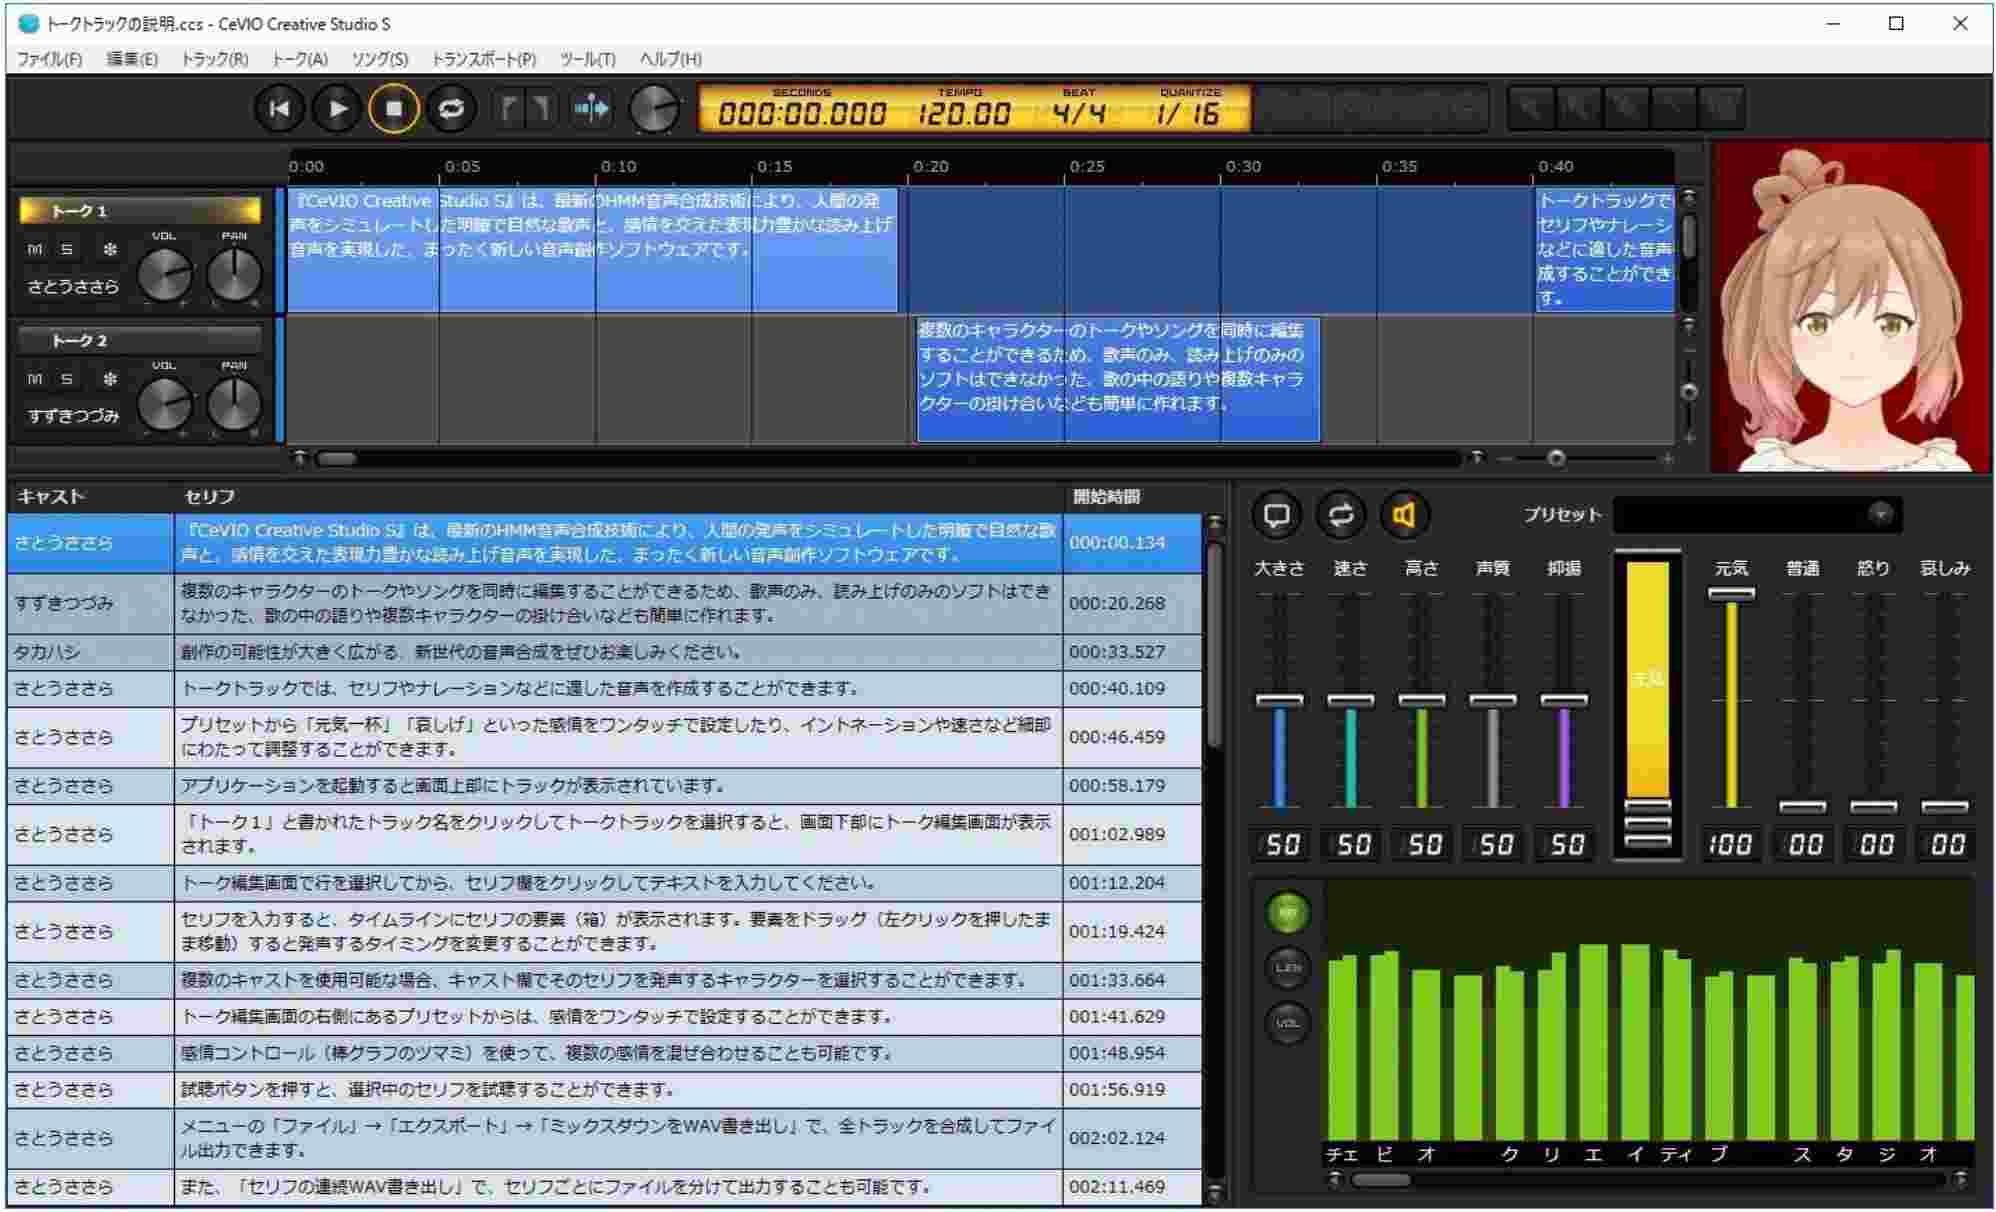This screenshot has width=1996, height=1212.
Task: Open cast selector すずきつづみ on トーク 2
Action: click(x=73, y=416)
